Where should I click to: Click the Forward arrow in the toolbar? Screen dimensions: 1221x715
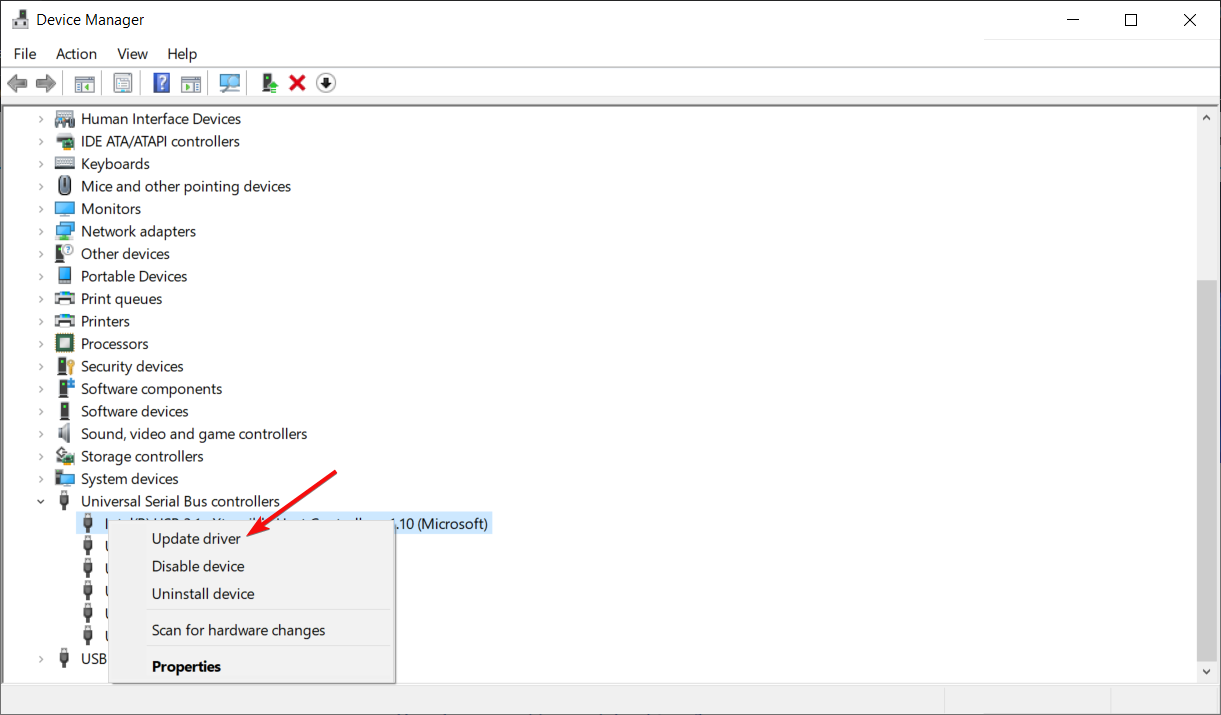pyautogui.click(x=45, y=83)
